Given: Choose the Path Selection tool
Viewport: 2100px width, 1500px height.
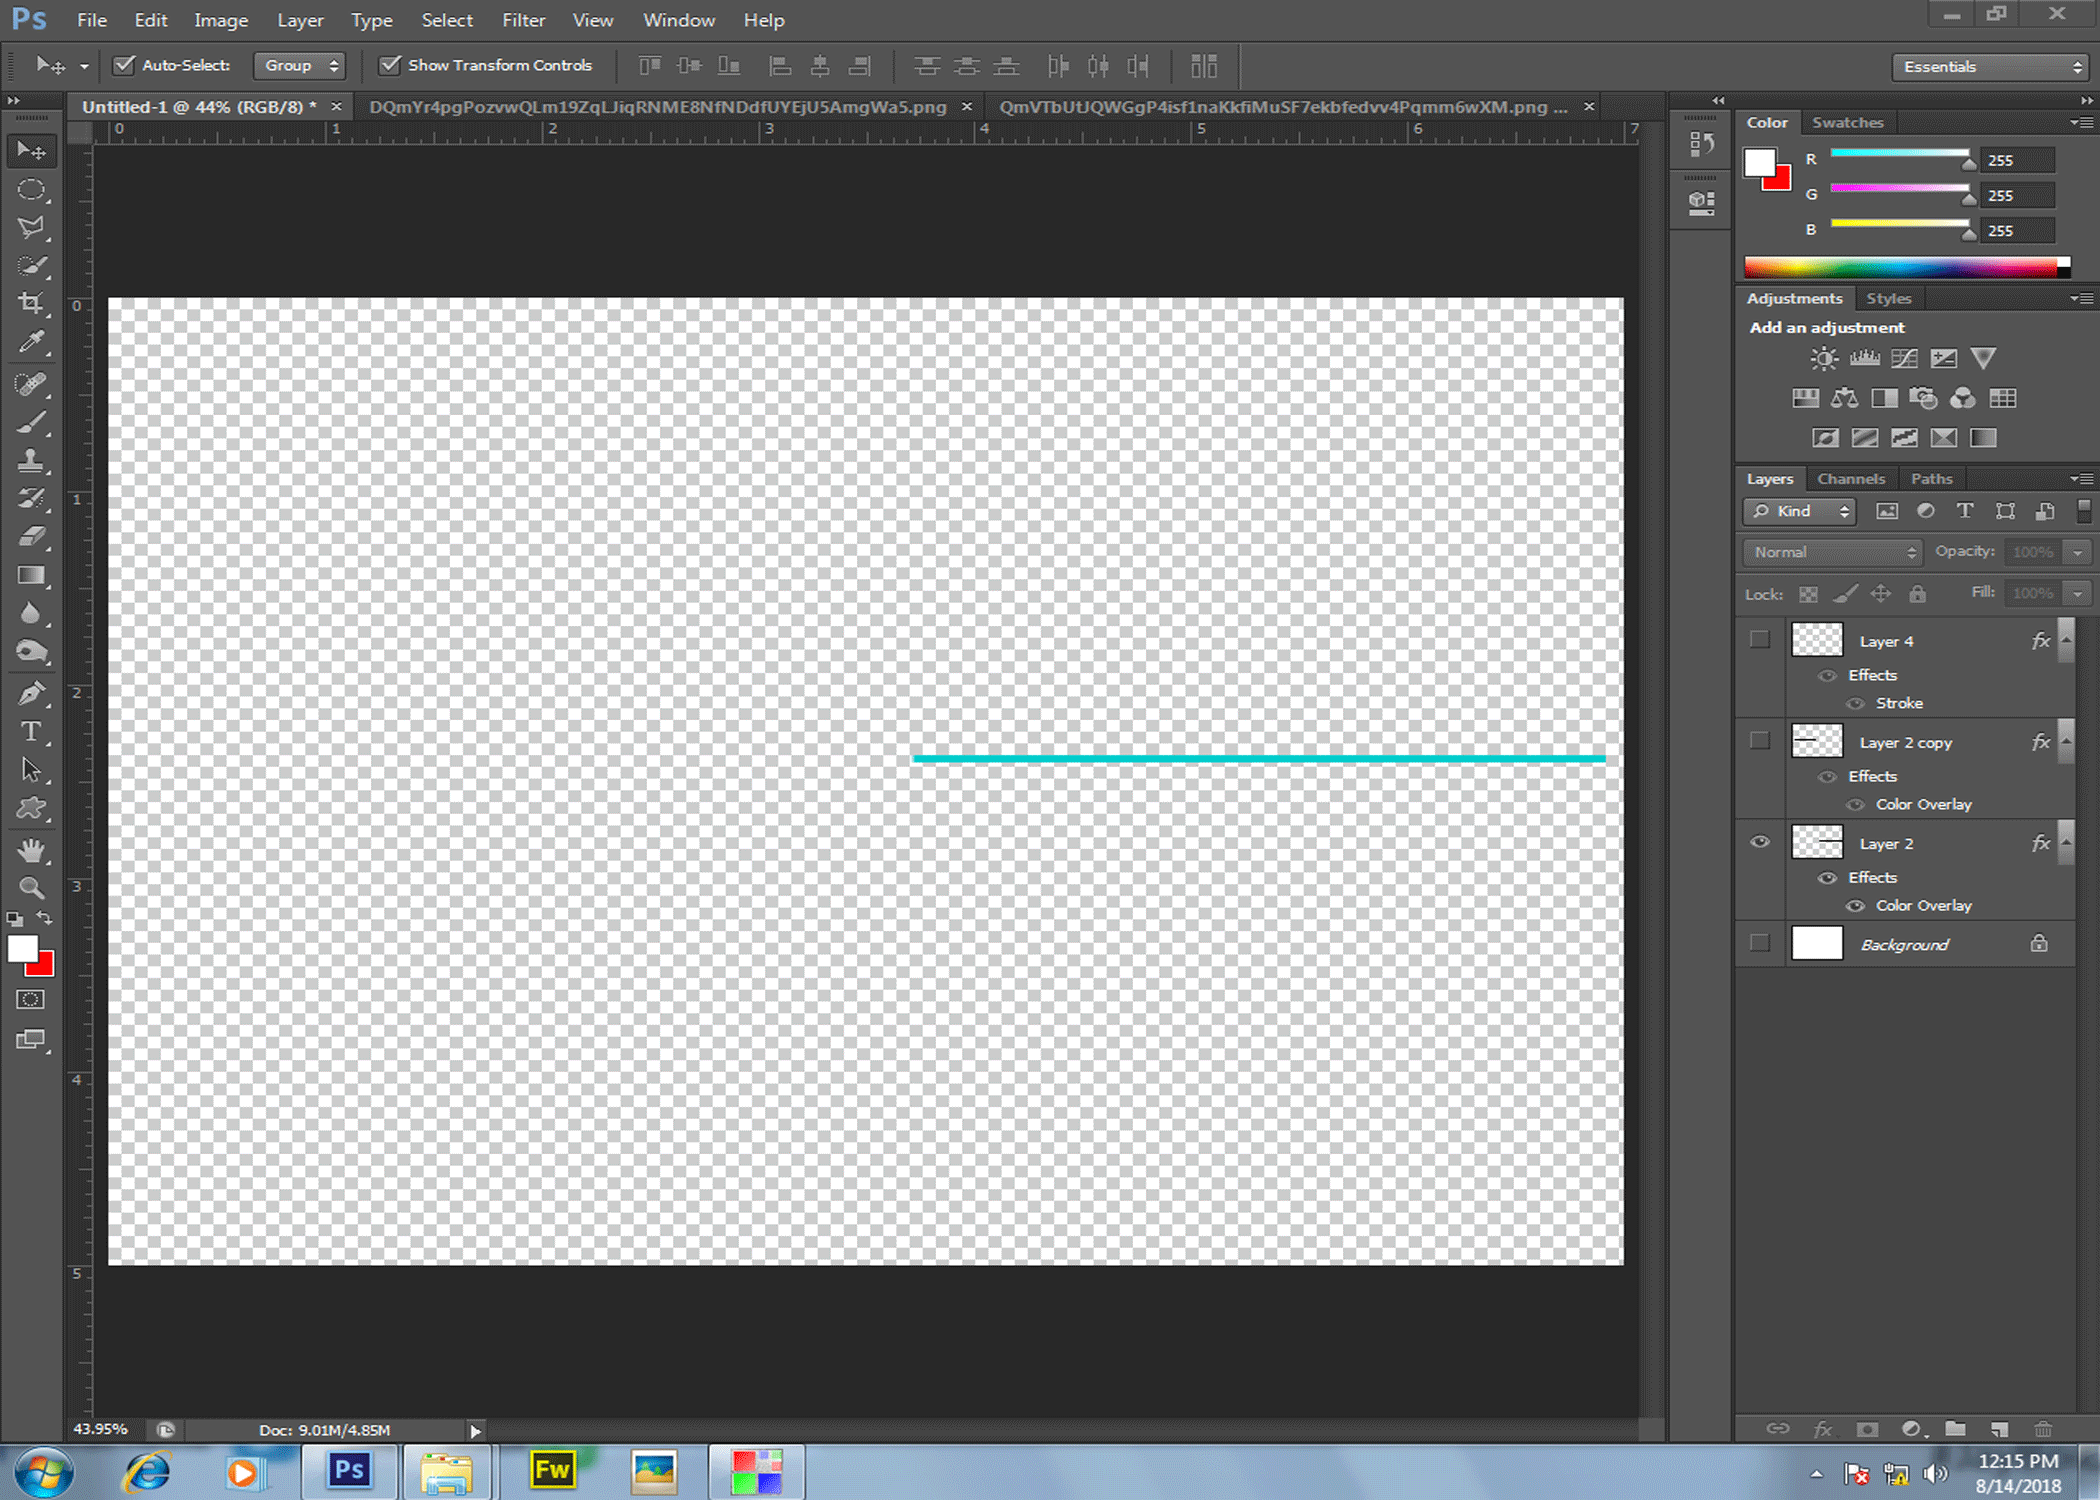Looking at the screenshot, I should (x=31, y=770).
